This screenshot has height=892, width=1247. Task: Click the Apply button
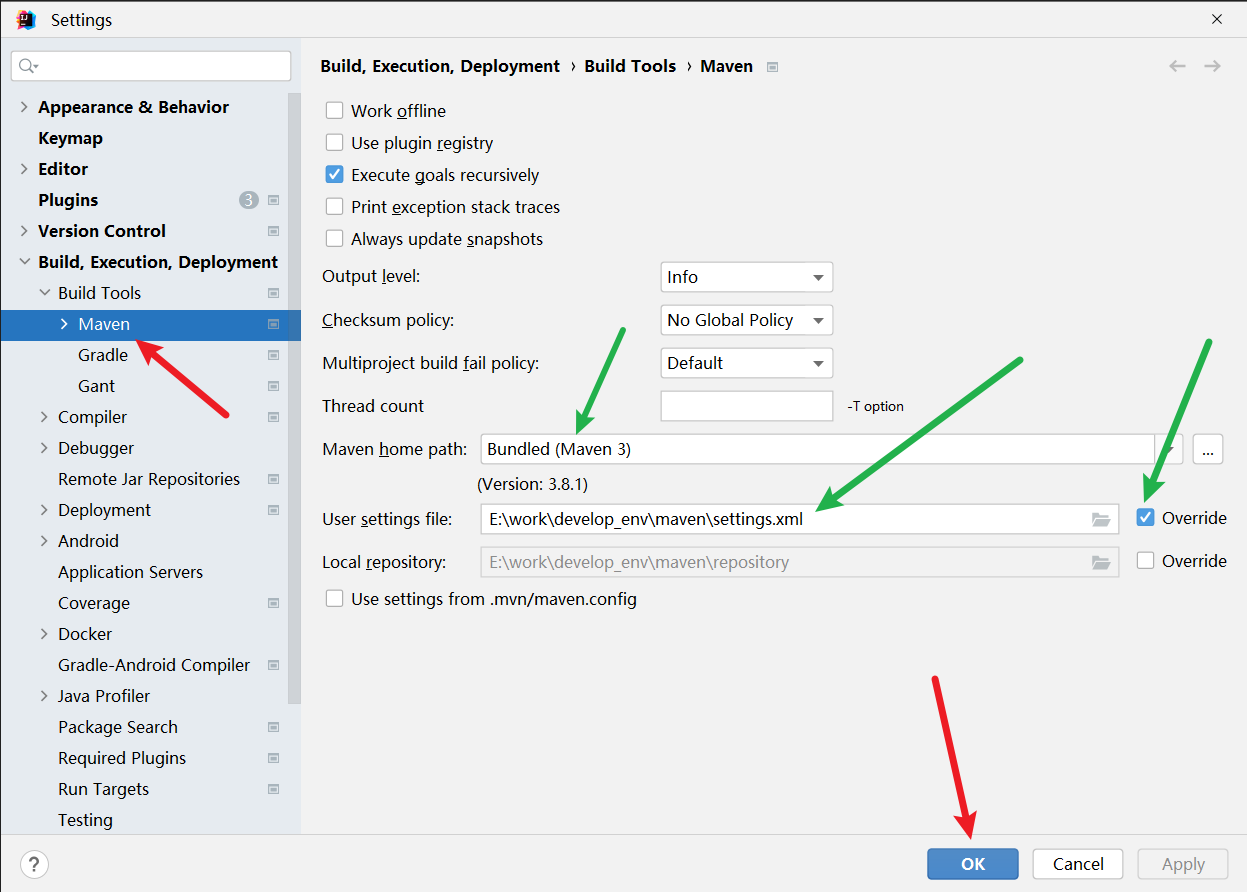click(1183, 864)
